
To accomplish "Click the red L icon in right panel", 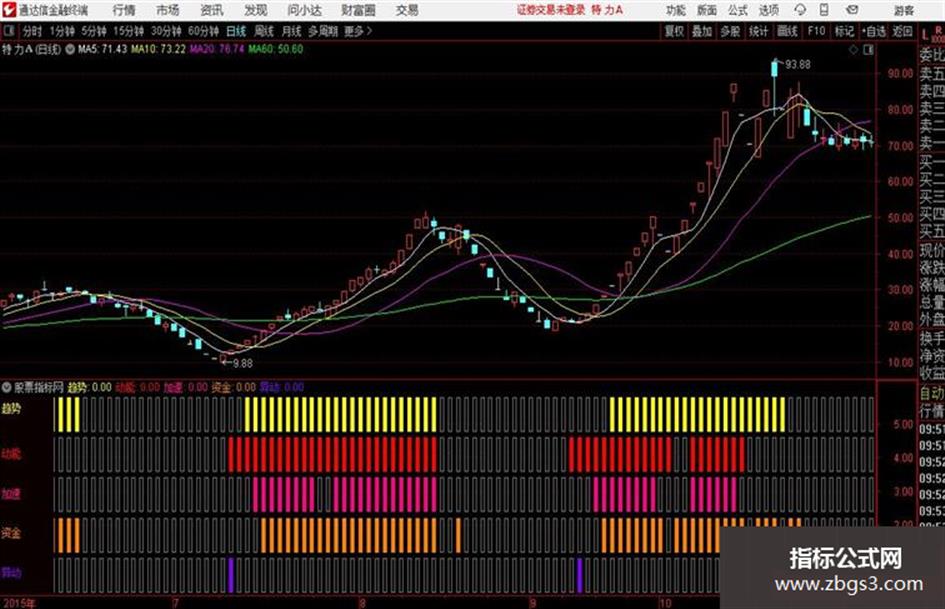I will (x=925, y=34).
